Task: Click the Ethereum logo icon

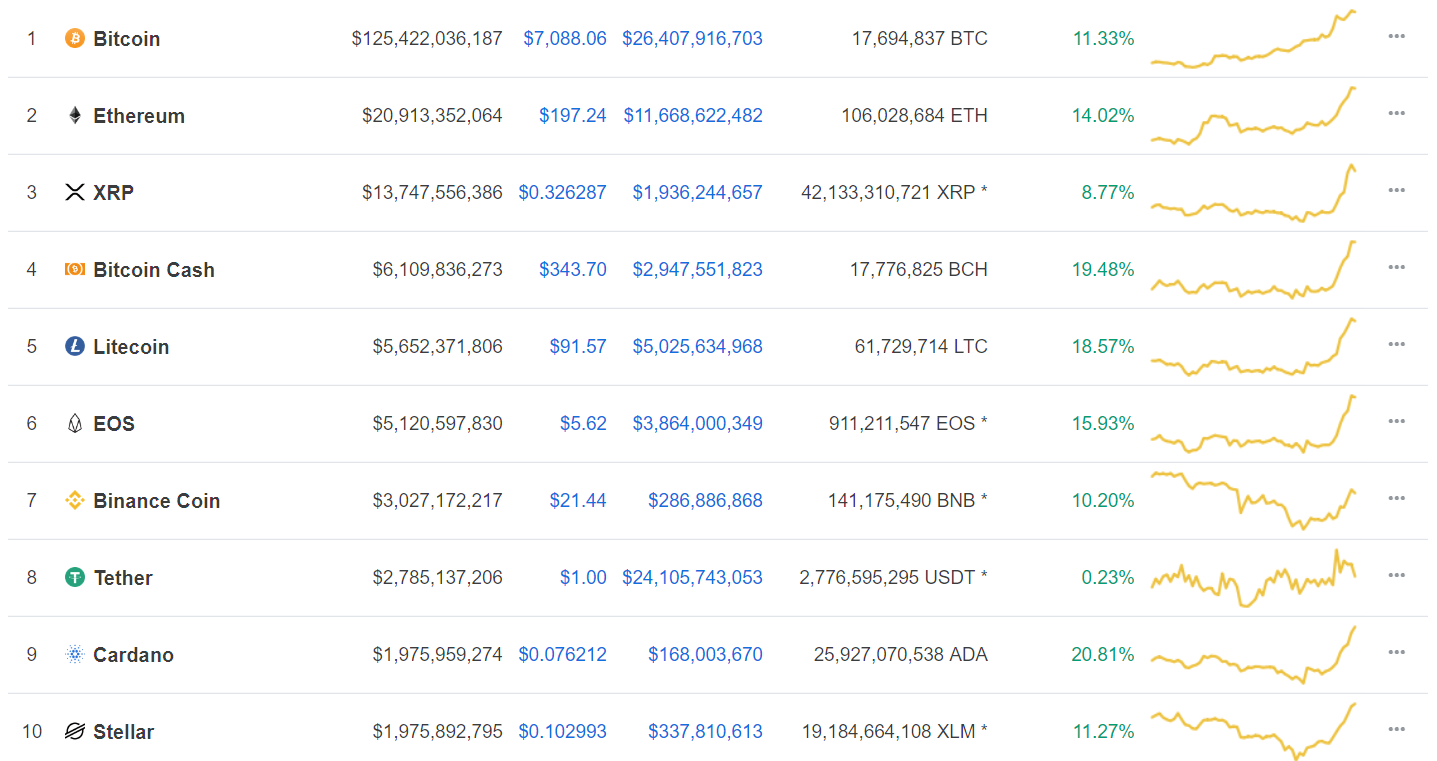Action: coord(73,115)
